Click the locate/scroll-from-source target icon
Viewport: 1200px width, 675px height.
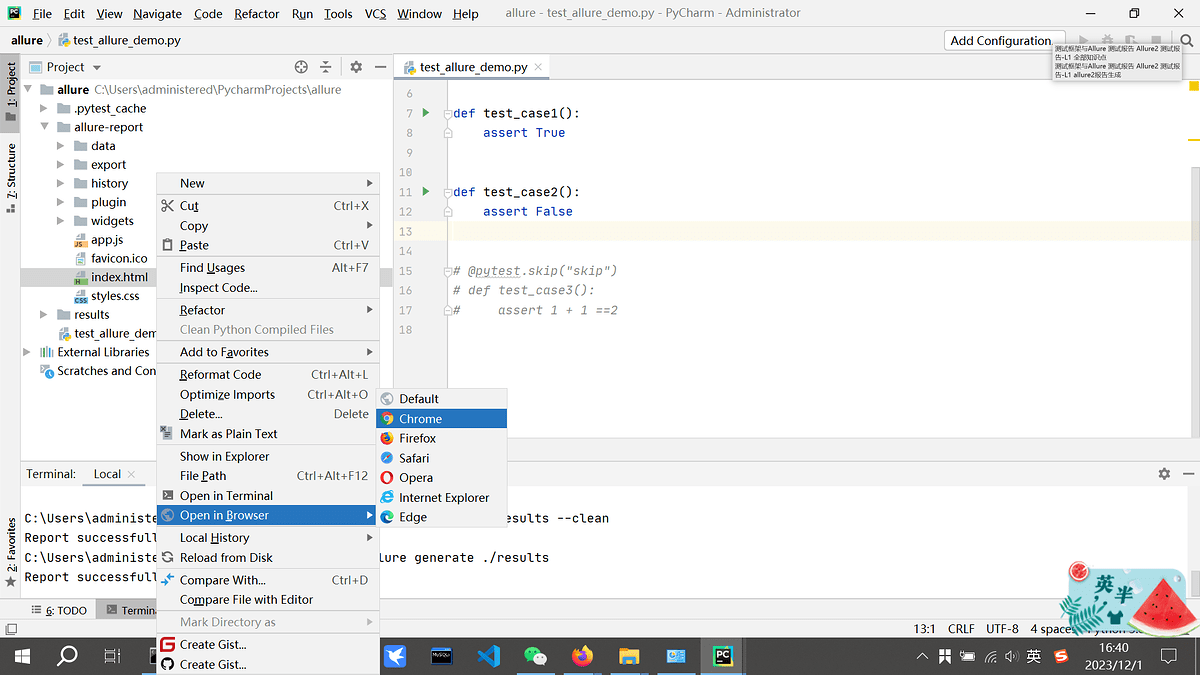pos(301,67)
